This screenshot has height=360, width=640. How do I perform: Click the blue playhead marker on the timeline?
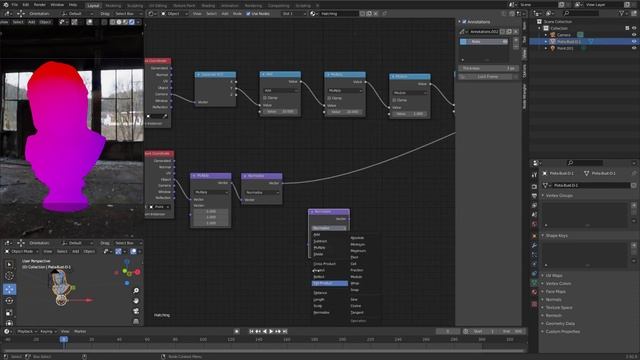pos(64,339)
